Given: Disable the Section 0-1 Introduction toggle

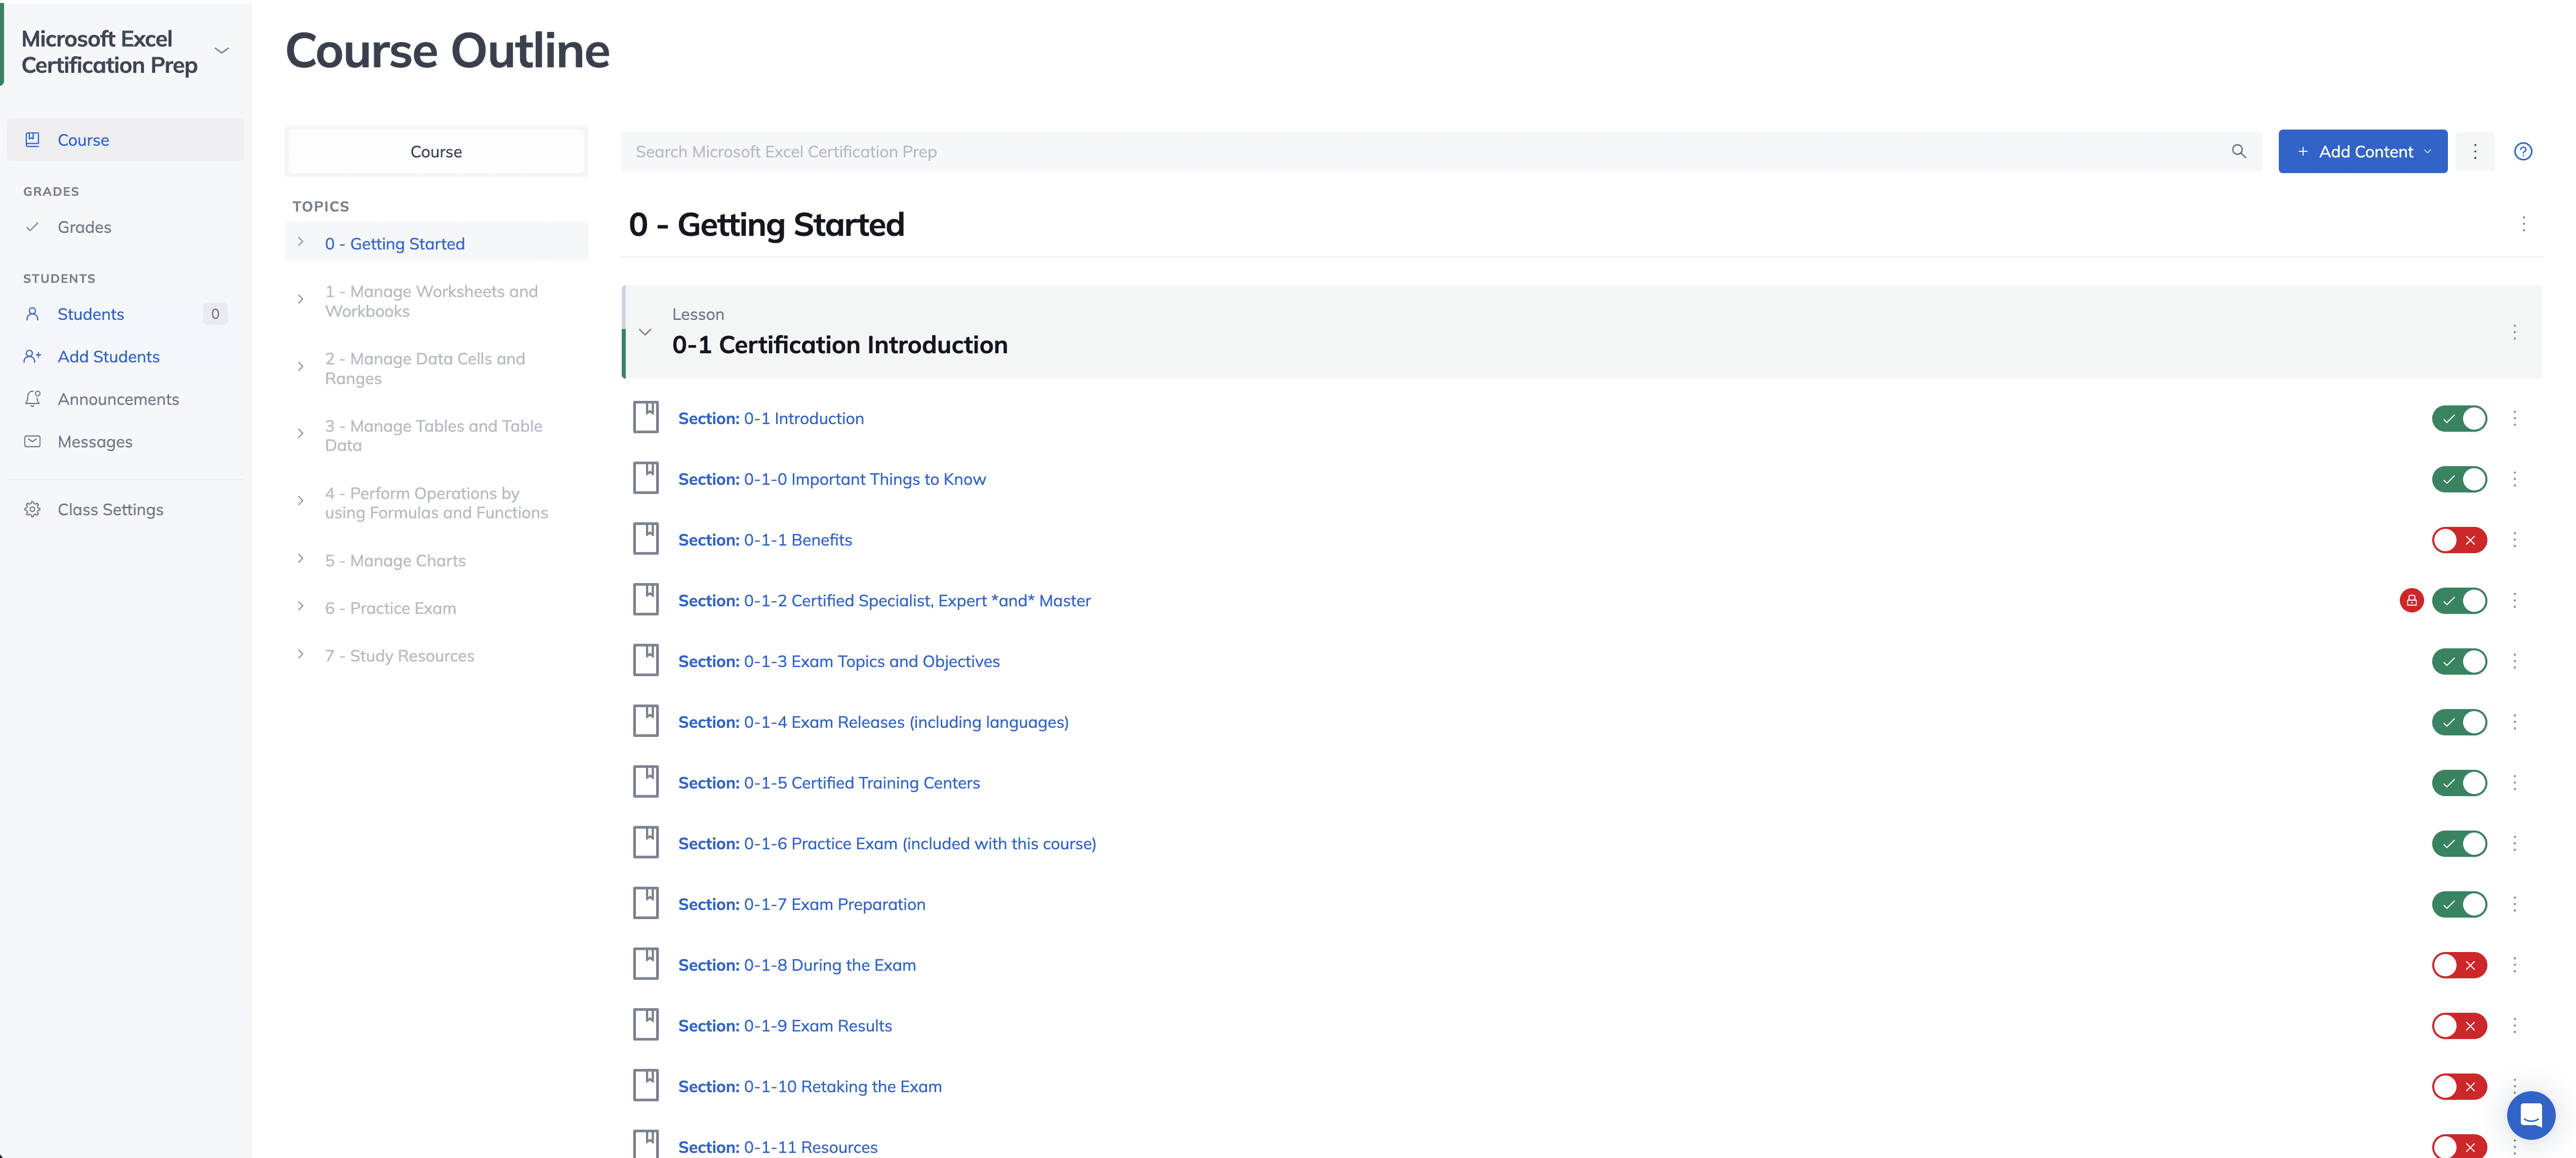Looking at the screenshot, I should click(2459, 418).
